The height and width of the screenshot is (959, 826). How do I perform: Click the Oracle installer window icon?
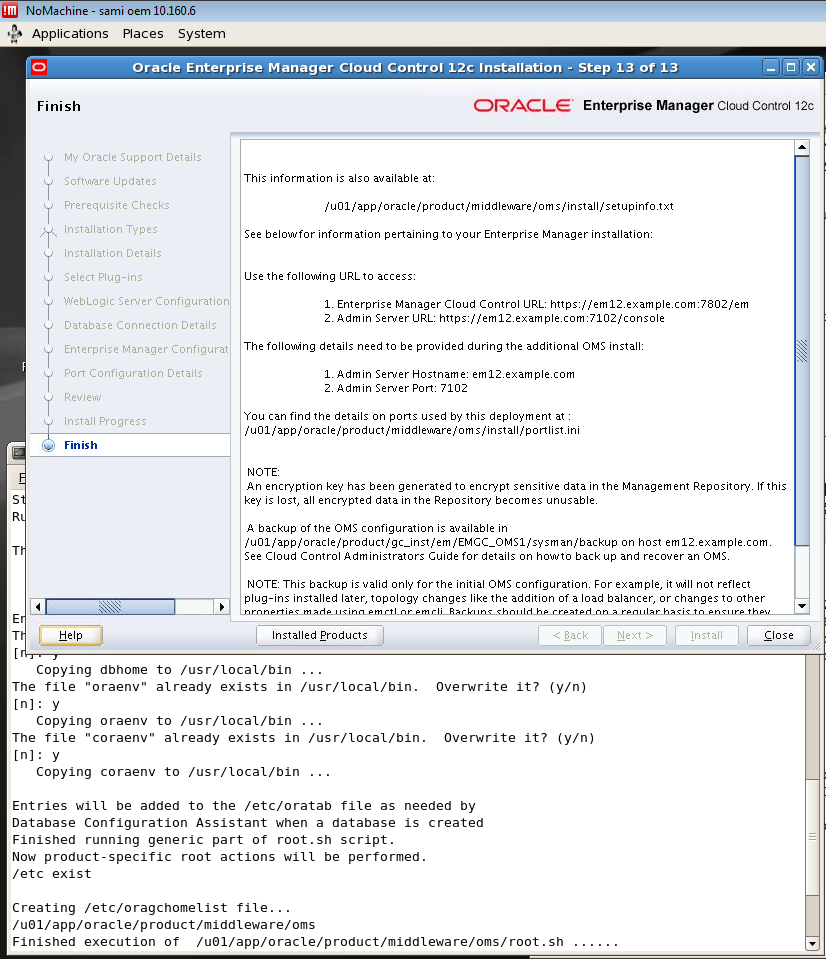tap(39, 67)
